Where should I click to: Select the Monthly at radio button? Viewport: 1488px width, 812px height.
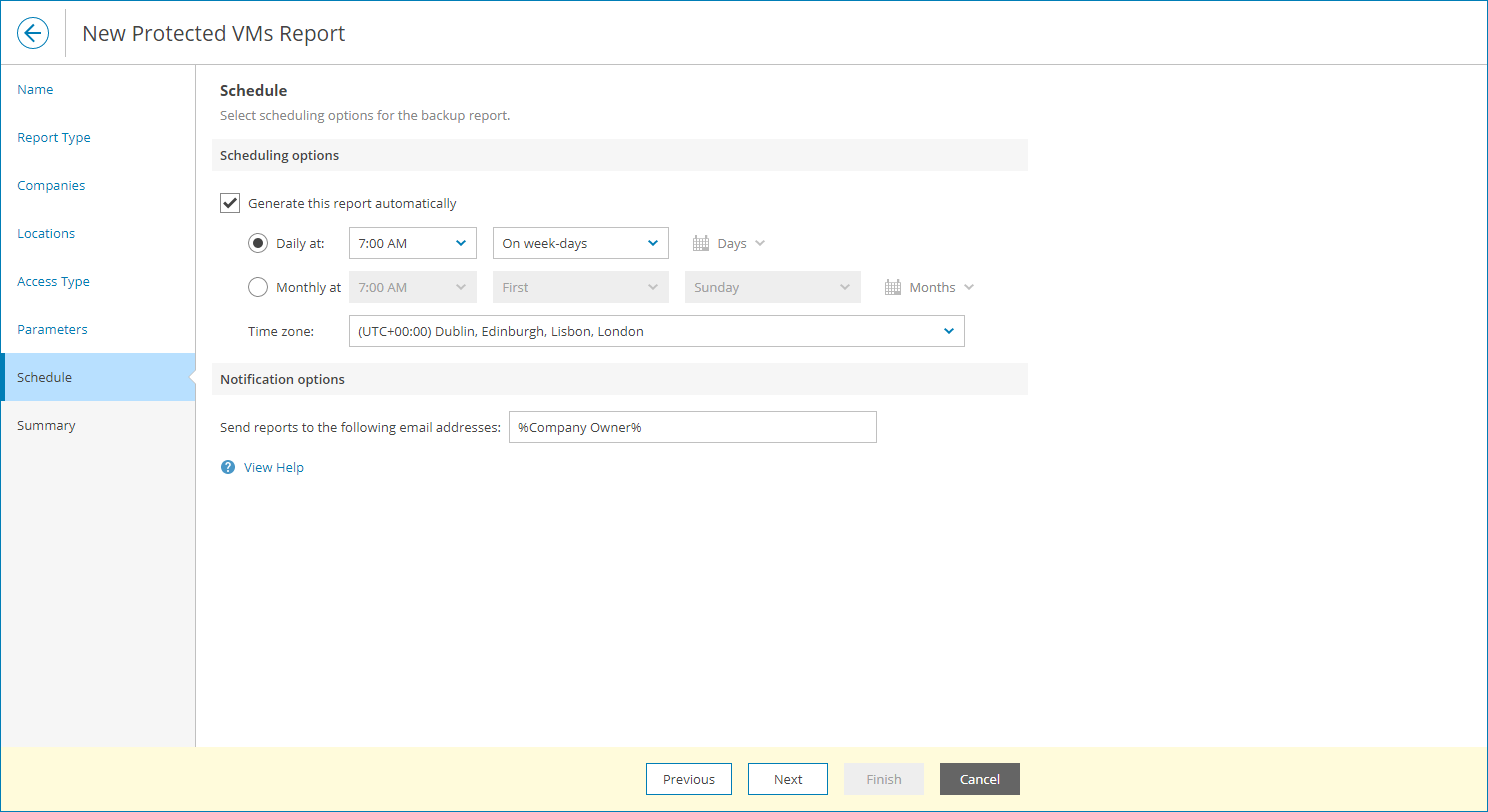pos(258,287)
